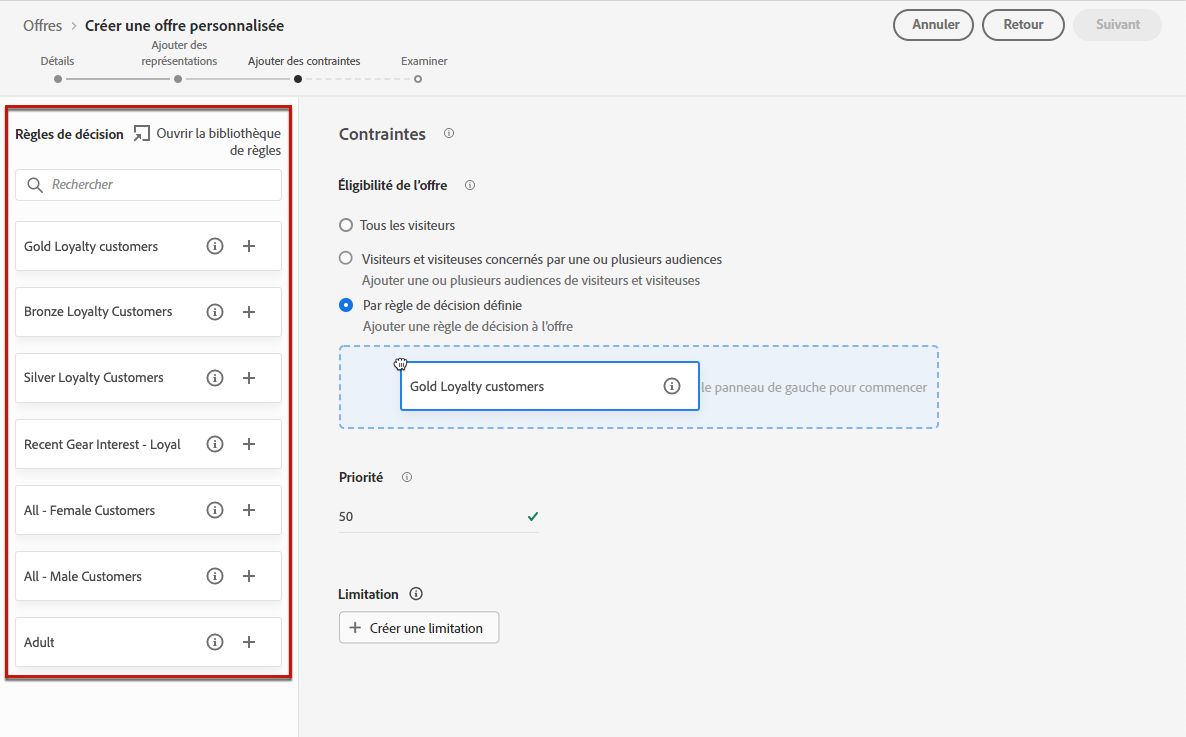
Task: View info for Recent Gear Interest - Loyal
Action: pyautogui.click(x=214, y=444)
